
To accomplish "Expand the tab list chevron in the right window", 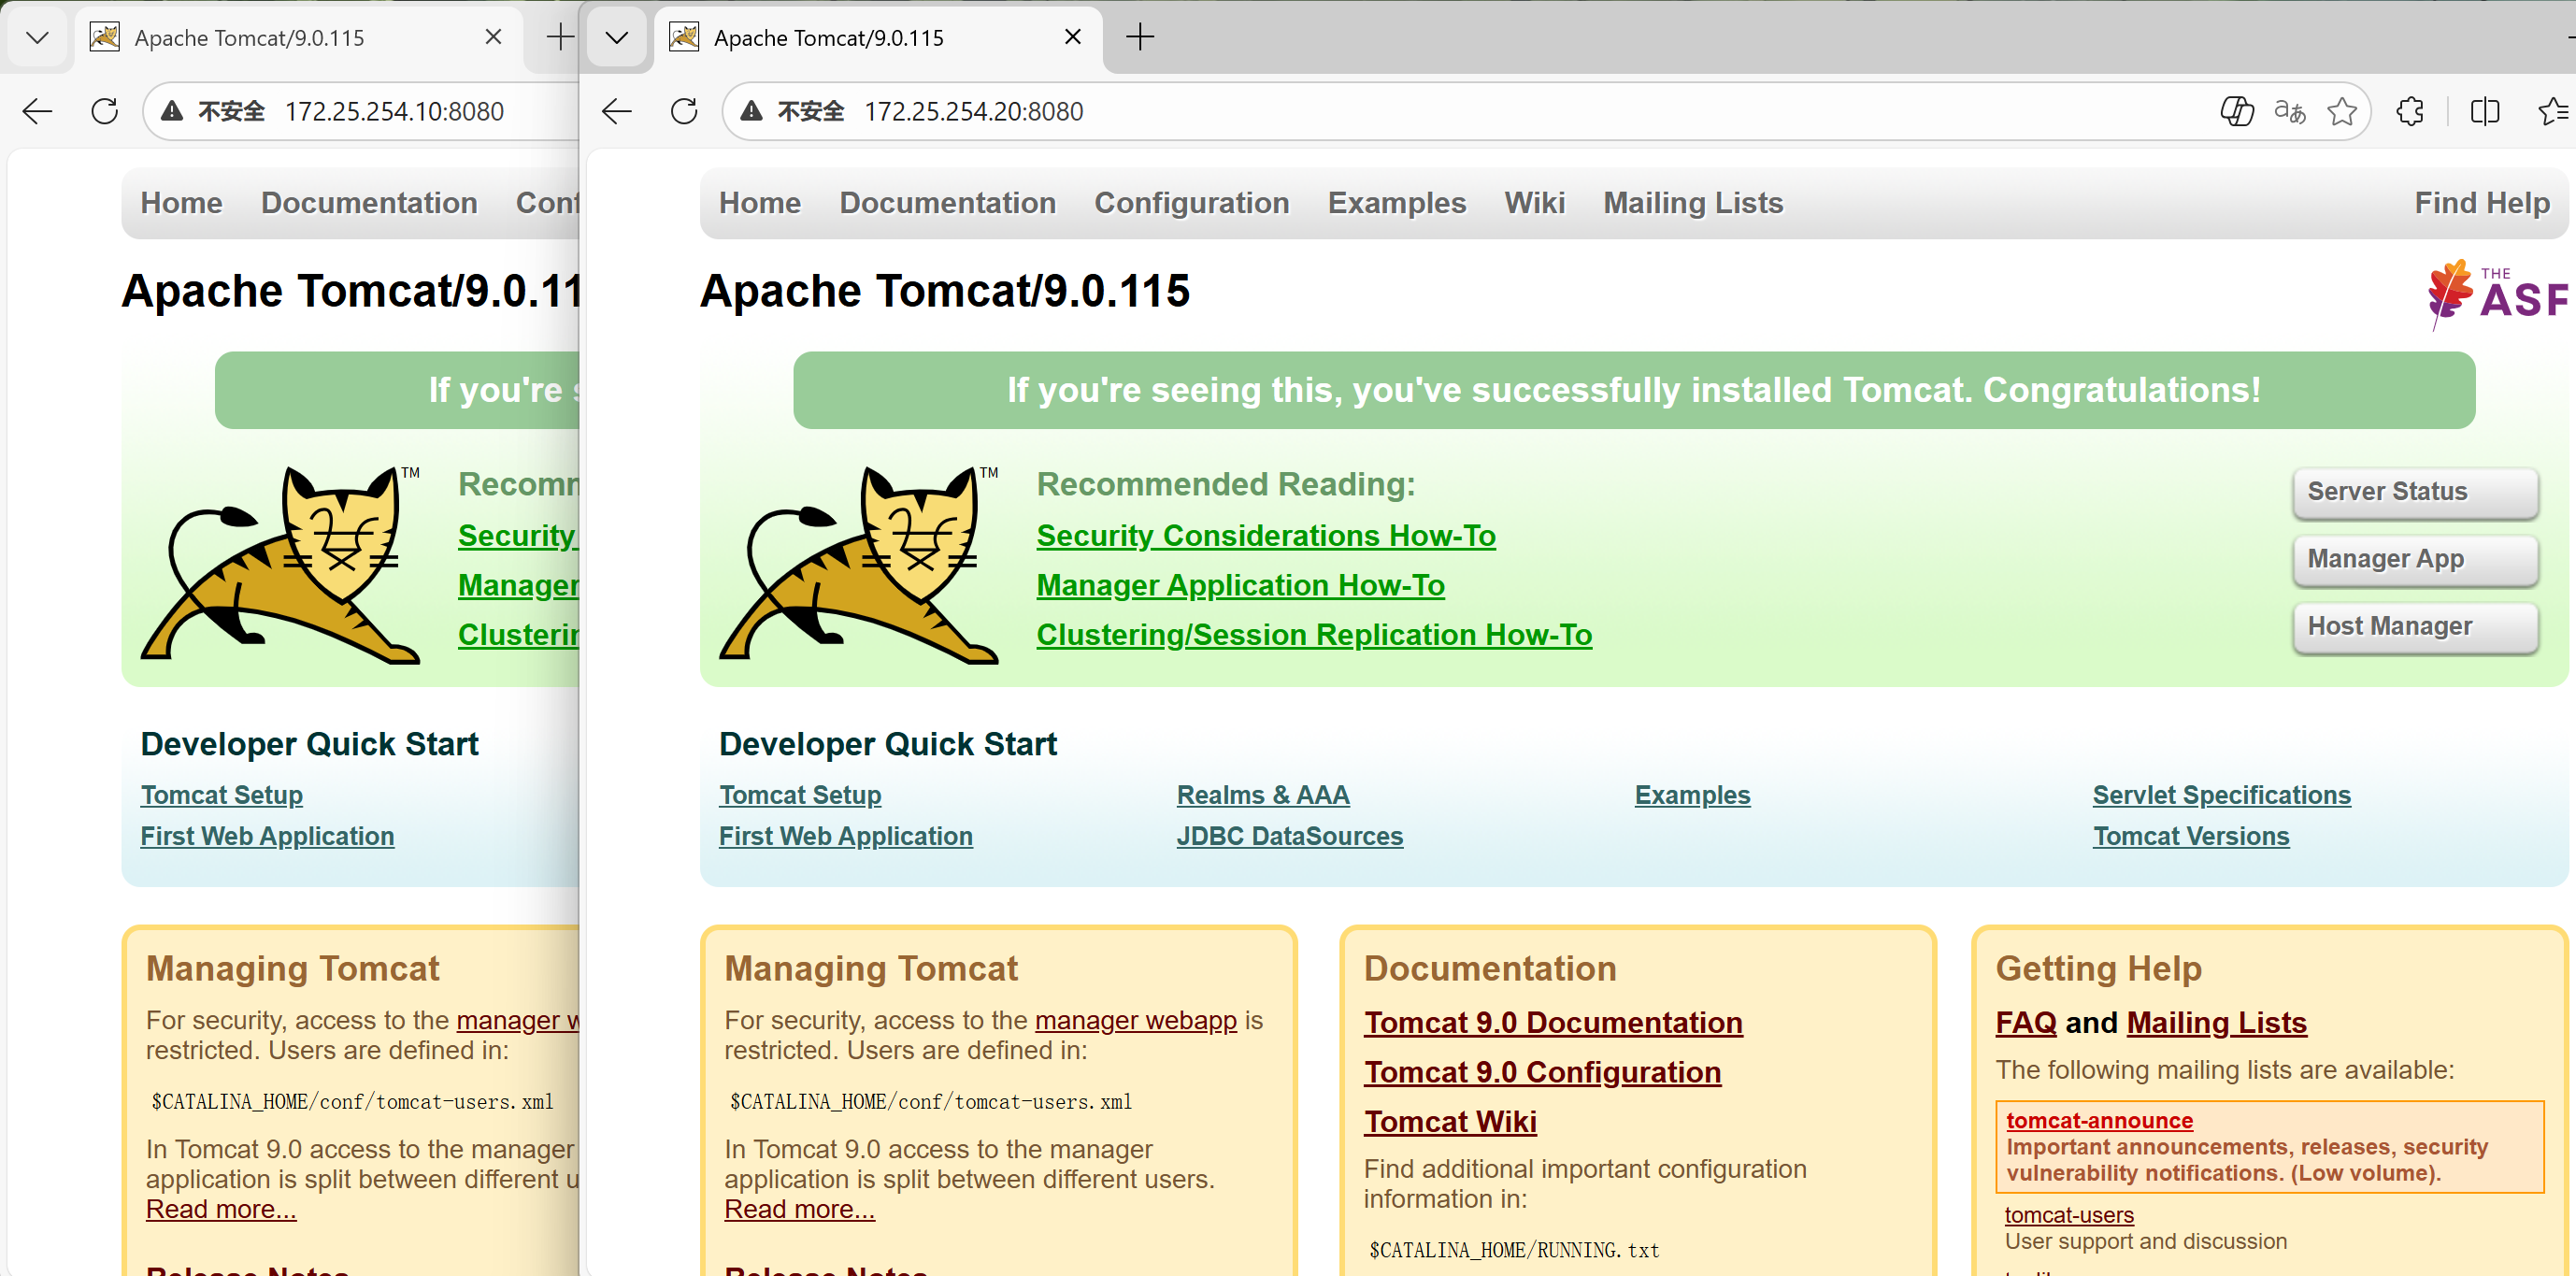I will pos(617,38).
